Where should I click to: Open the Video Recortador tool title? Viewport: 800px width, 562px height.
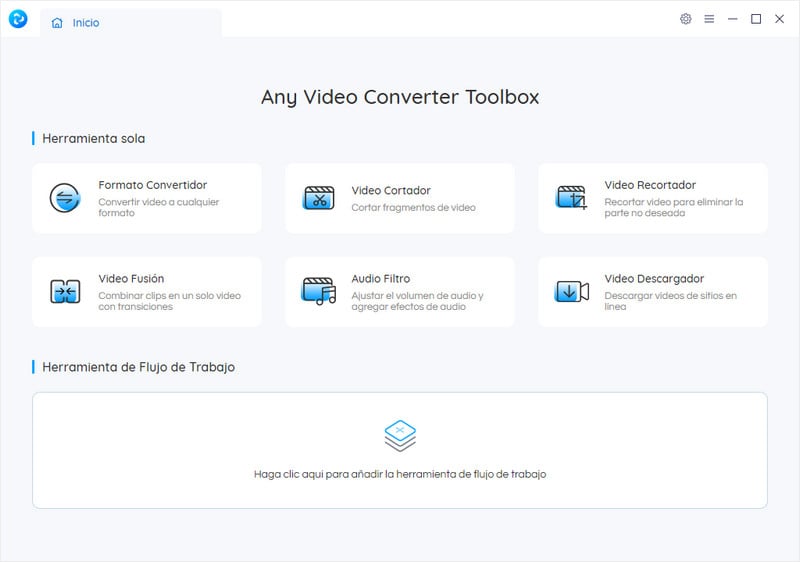[650, 185]
